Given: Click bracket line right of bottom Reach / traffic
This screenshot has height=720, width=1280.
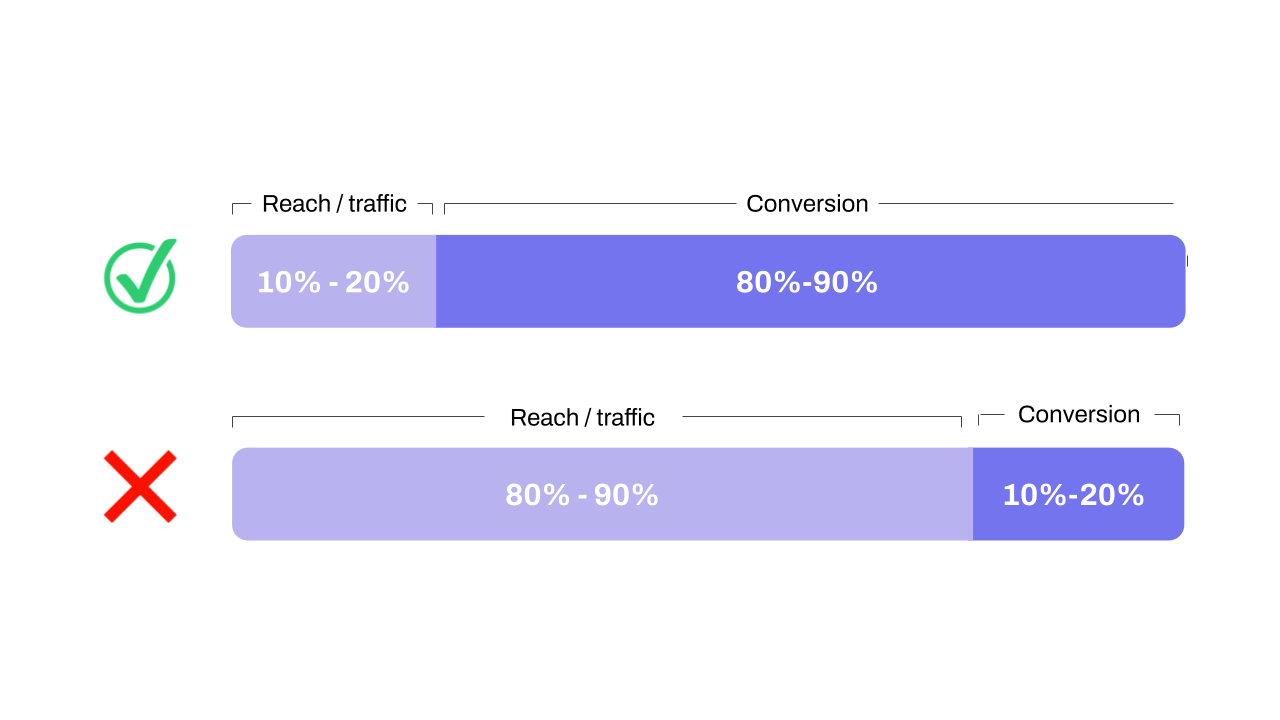Looking at the screenshot, I should click(x=822, y=420).
